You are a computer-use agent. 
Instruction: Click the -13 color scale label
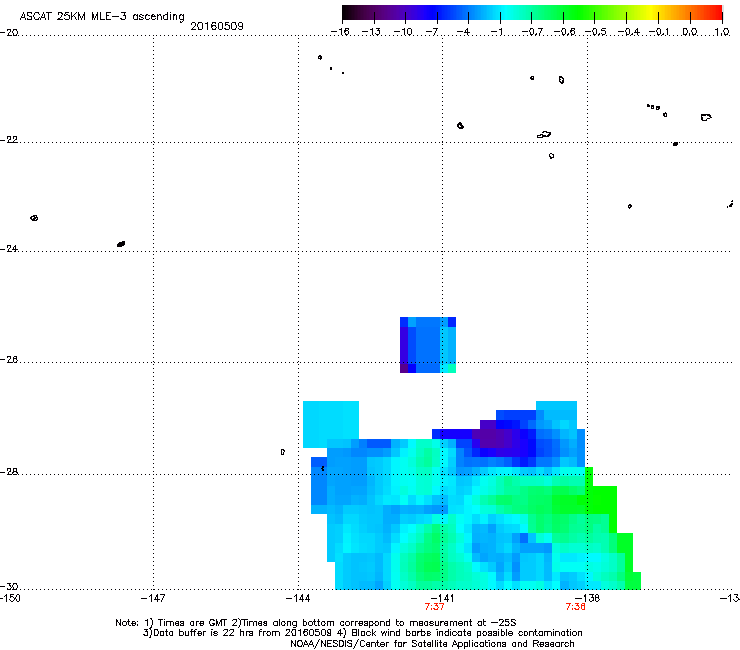pos(371,32)
